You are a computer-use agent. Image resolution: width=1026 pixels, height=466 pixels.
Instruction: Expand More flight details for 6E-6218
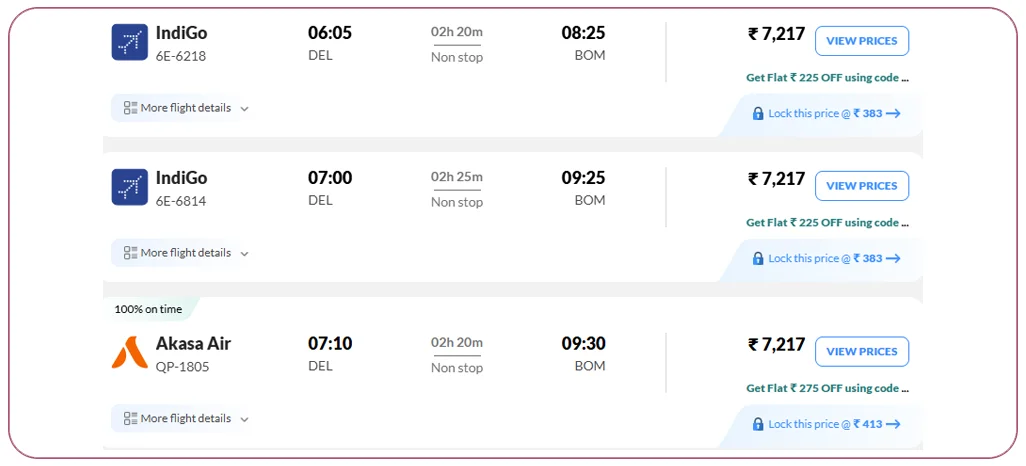186,108
